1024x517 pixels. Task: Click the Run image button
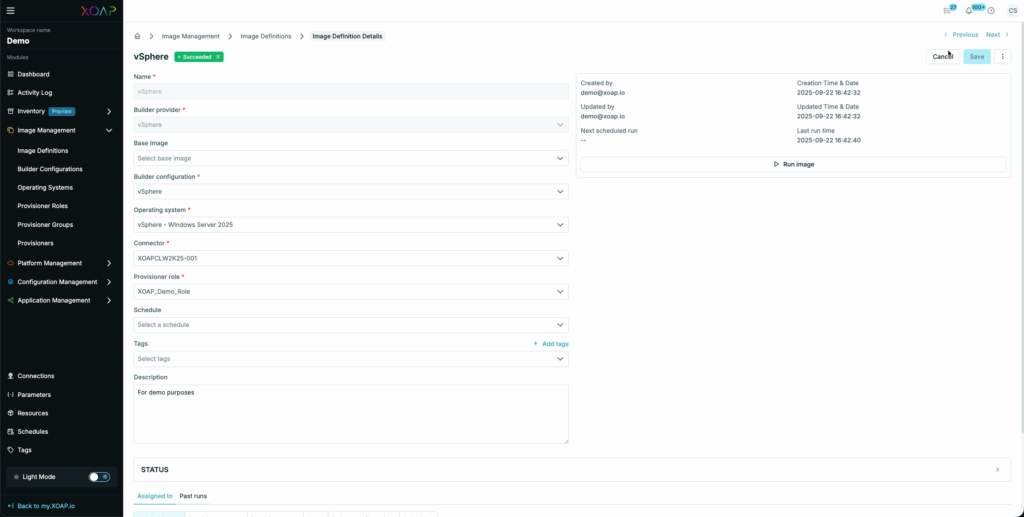click(x=793, y=164)
